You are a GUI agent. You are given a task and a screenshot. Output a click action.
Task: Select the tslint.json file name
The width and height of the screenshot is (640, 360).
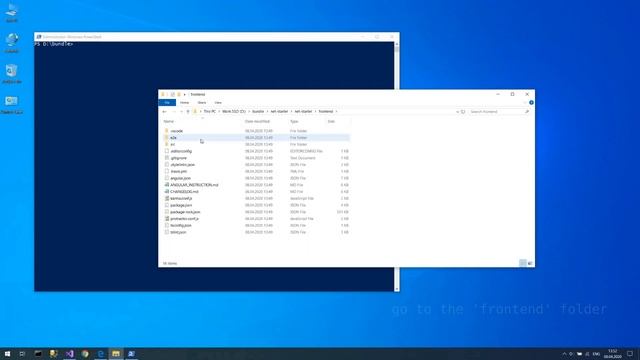[178, 232]
